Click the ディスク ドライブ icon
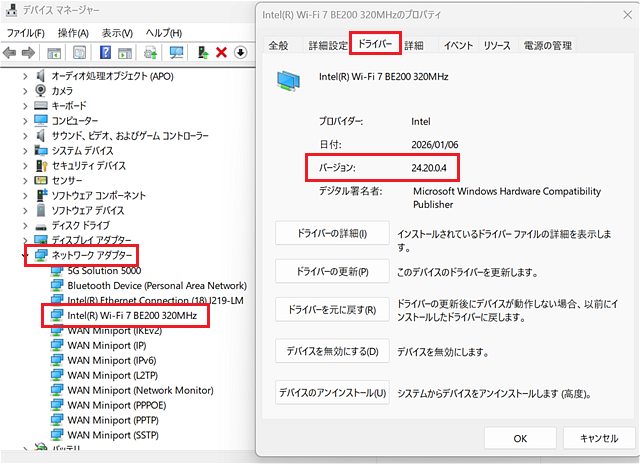Image resolution: width=640 pixels, height=464 pixels. tap(41, 226)
